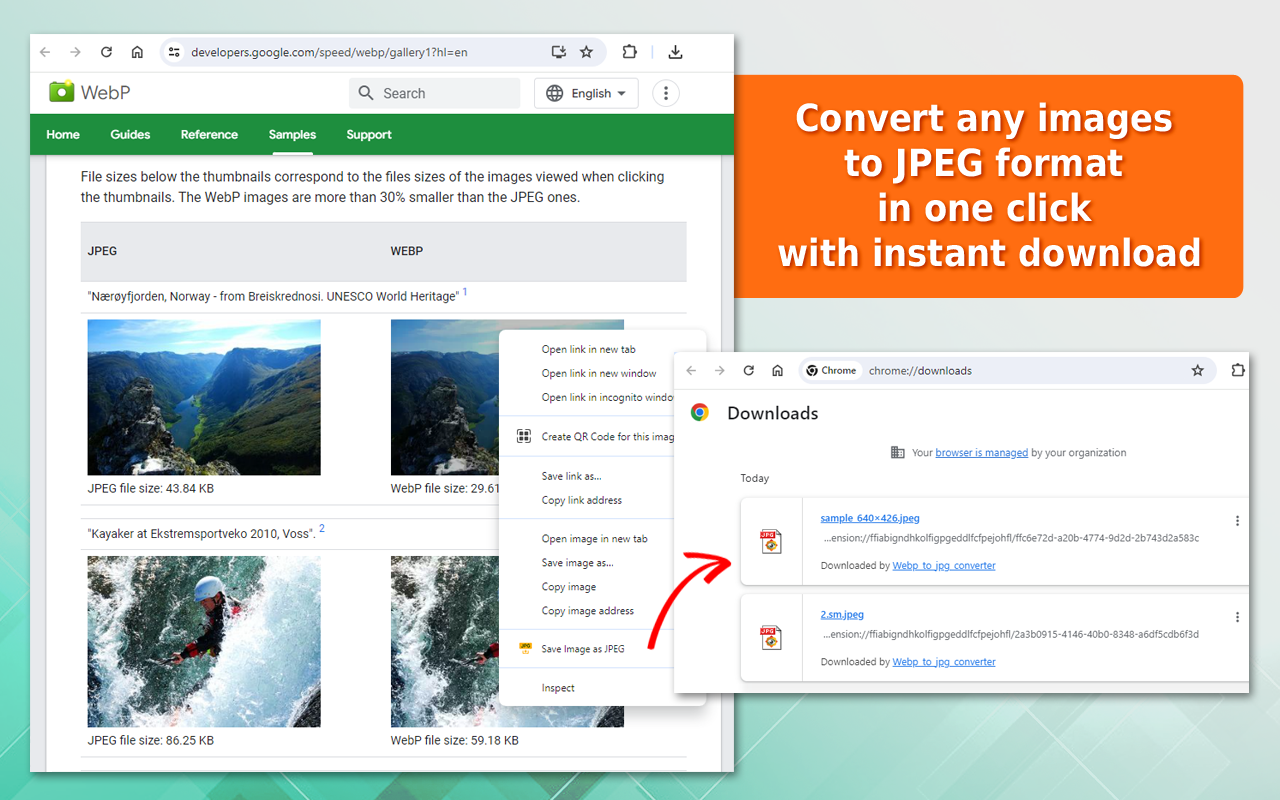
Task: Choose Open link in new tab
Action: 588,349
